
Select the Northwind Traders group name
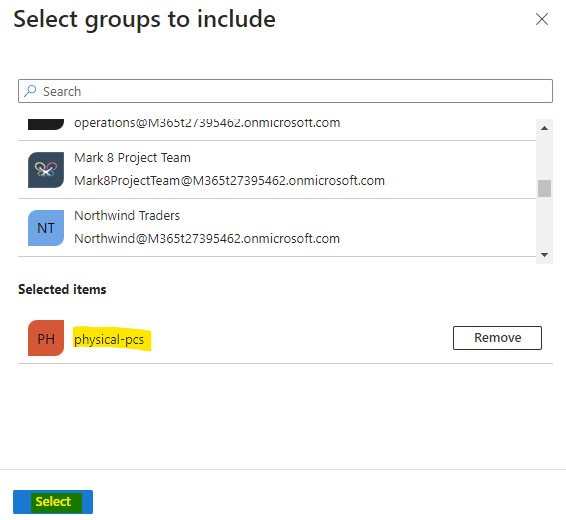[127, 215]
